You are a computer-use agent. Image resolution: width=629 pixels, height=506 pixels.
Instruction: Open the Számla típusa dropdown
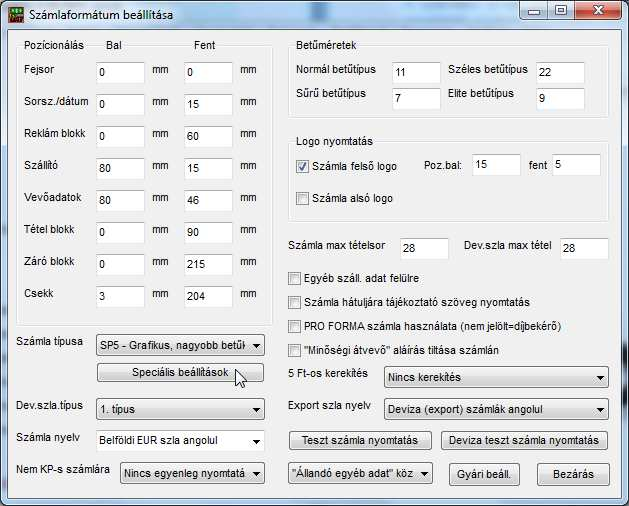180,345
